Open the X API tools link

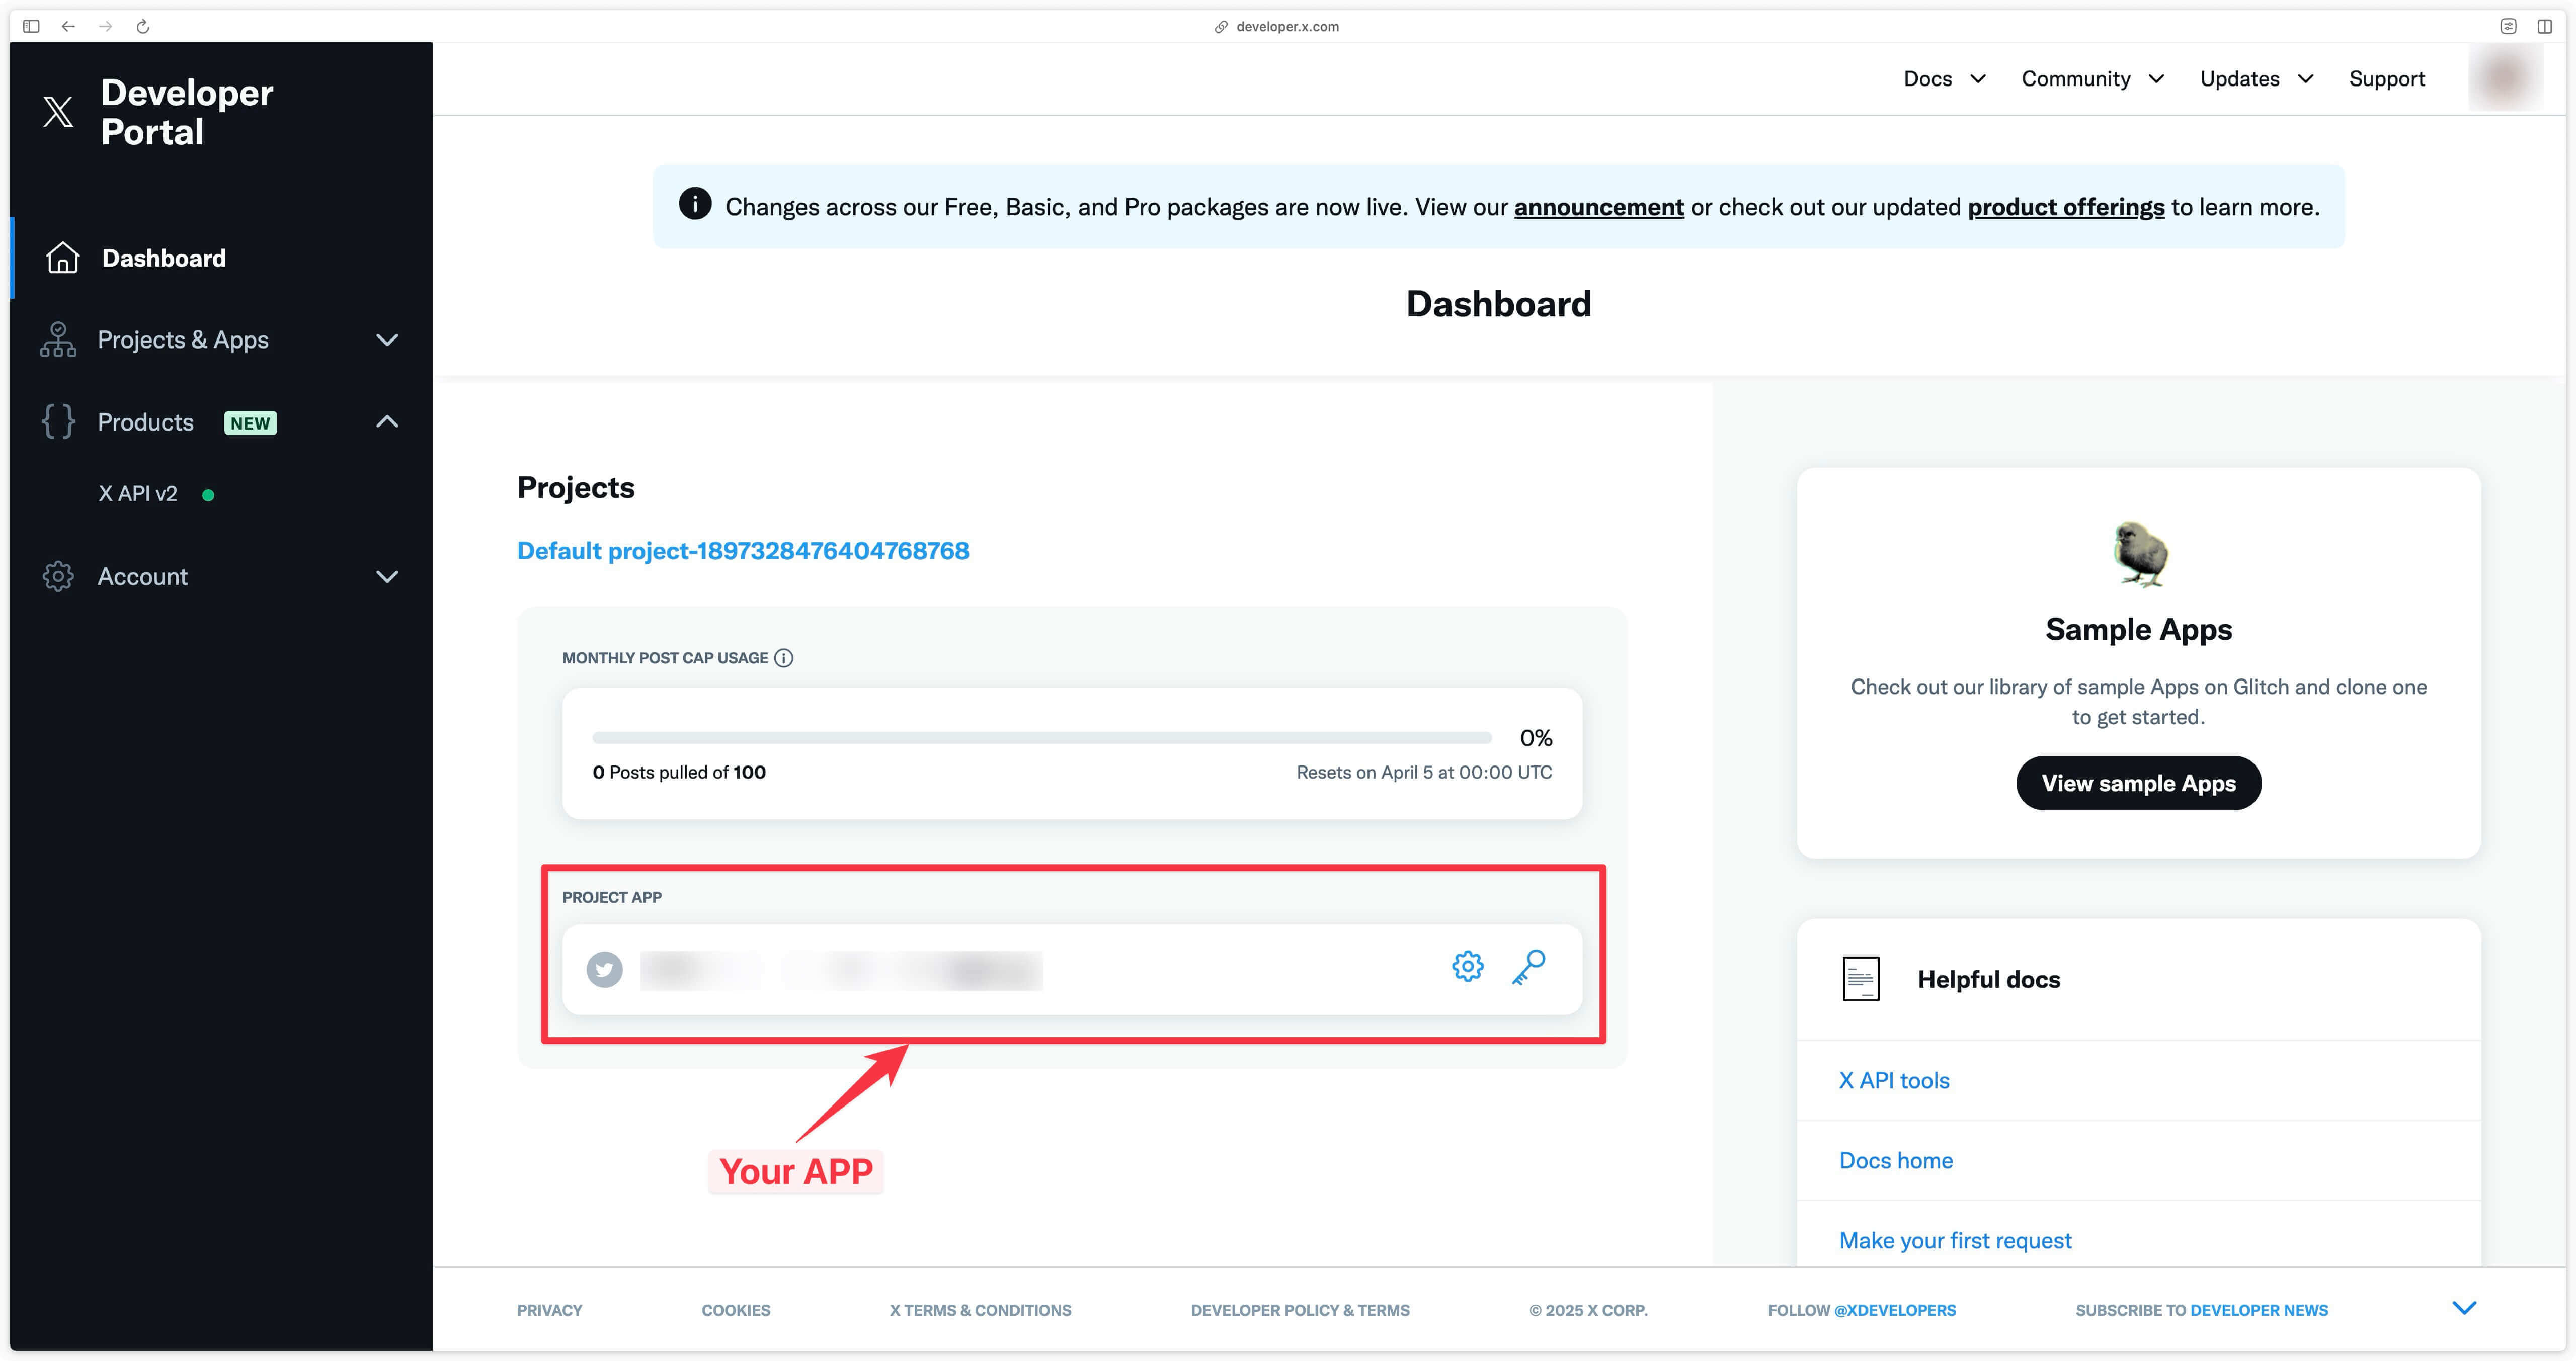1894,1081
